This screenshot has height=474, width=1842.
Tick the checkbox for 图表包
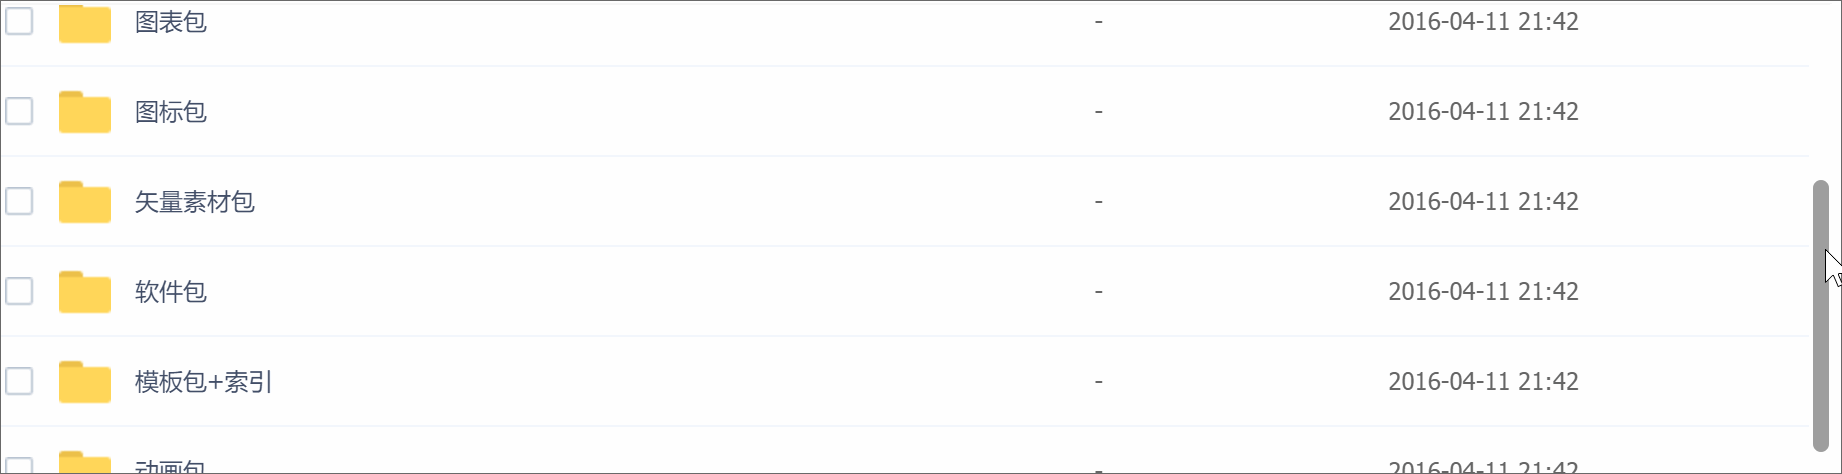pyautogui.click(x=19, y=21)
